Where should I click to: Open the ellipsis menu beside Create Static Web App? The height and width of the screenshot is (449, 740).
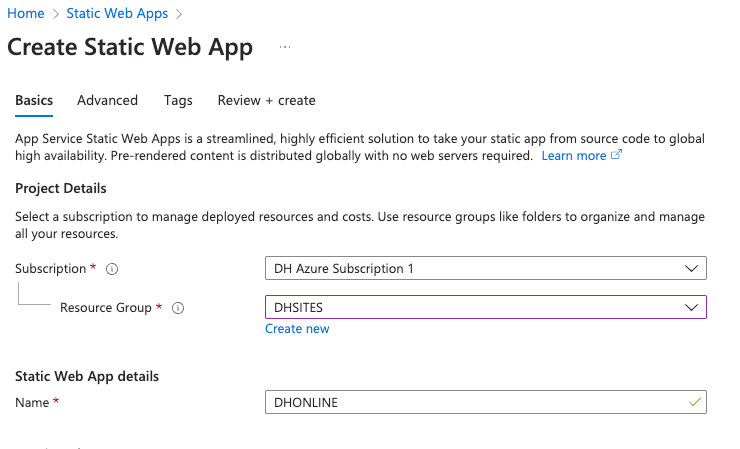(x=285, y=47)
